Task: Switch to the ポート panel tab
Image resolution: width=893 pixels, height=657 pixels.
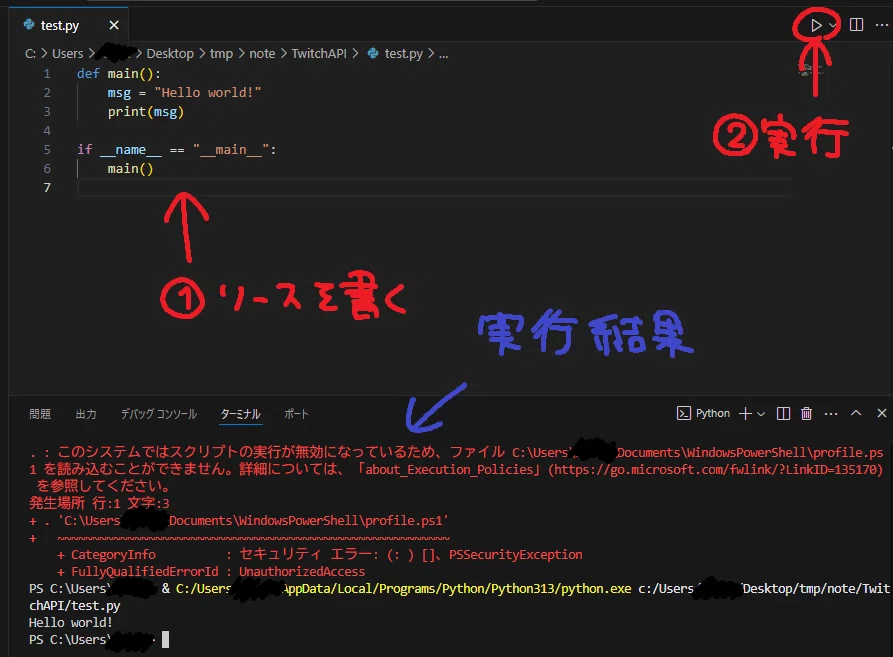Action: tap(296, 414)
